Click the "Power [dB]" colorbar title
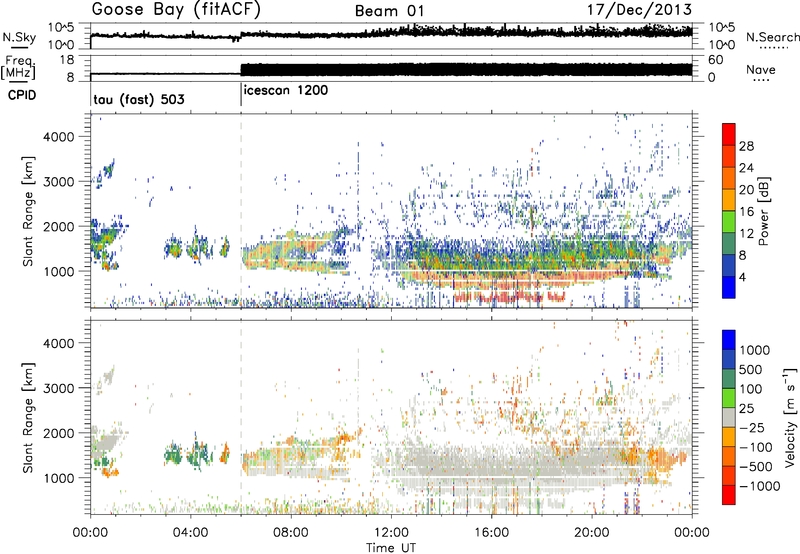 click(x=763, y=211)
